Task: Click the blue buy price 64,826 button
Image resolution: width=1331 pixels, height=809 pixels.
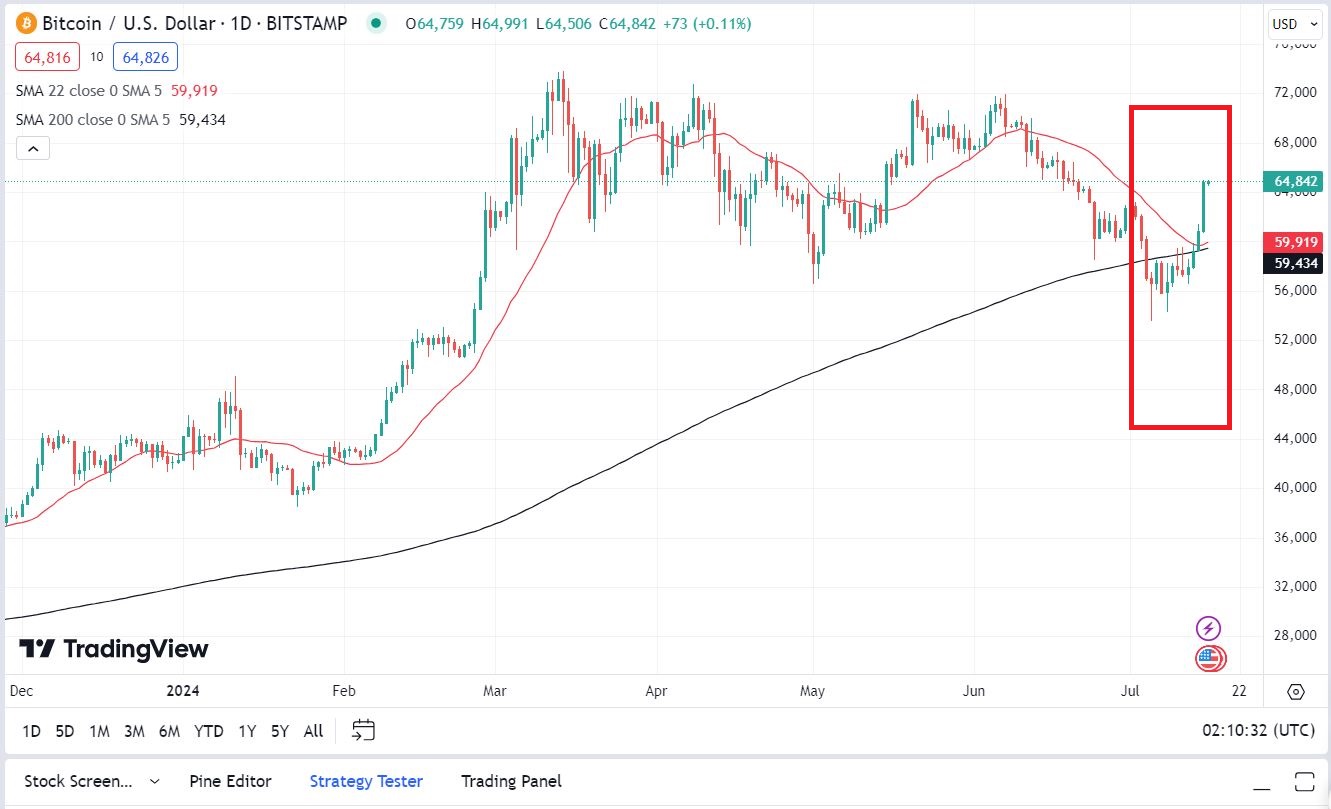Action: (145, 57)
